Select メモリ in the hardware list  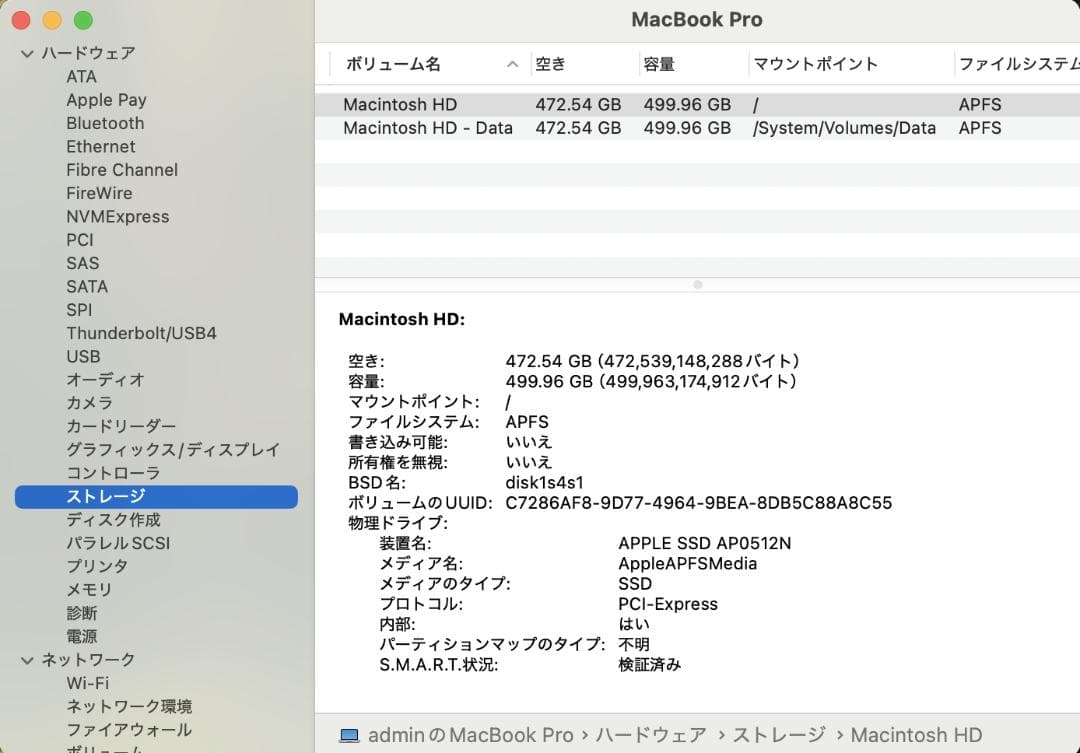click(86, 589)
